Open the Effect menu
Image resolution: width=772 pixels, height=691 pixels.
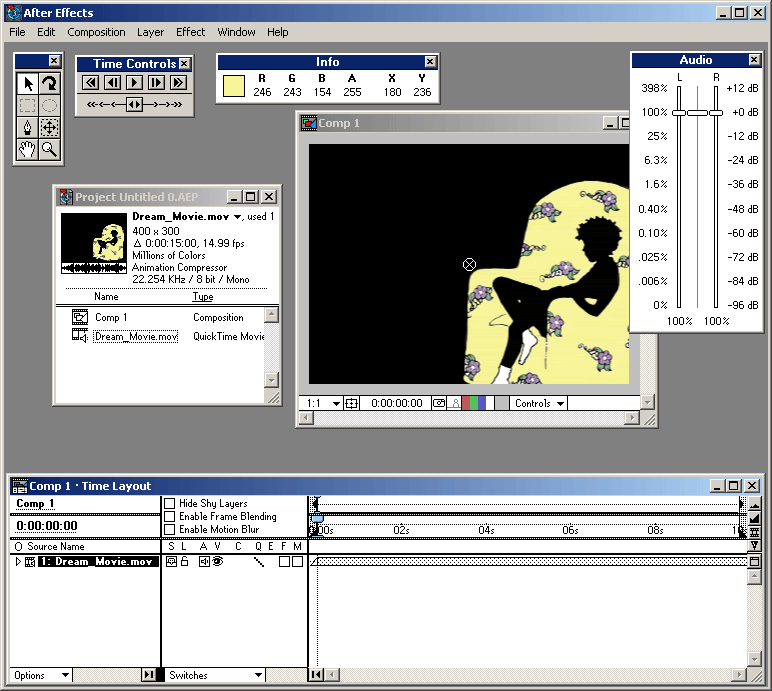tap(190, 32)
